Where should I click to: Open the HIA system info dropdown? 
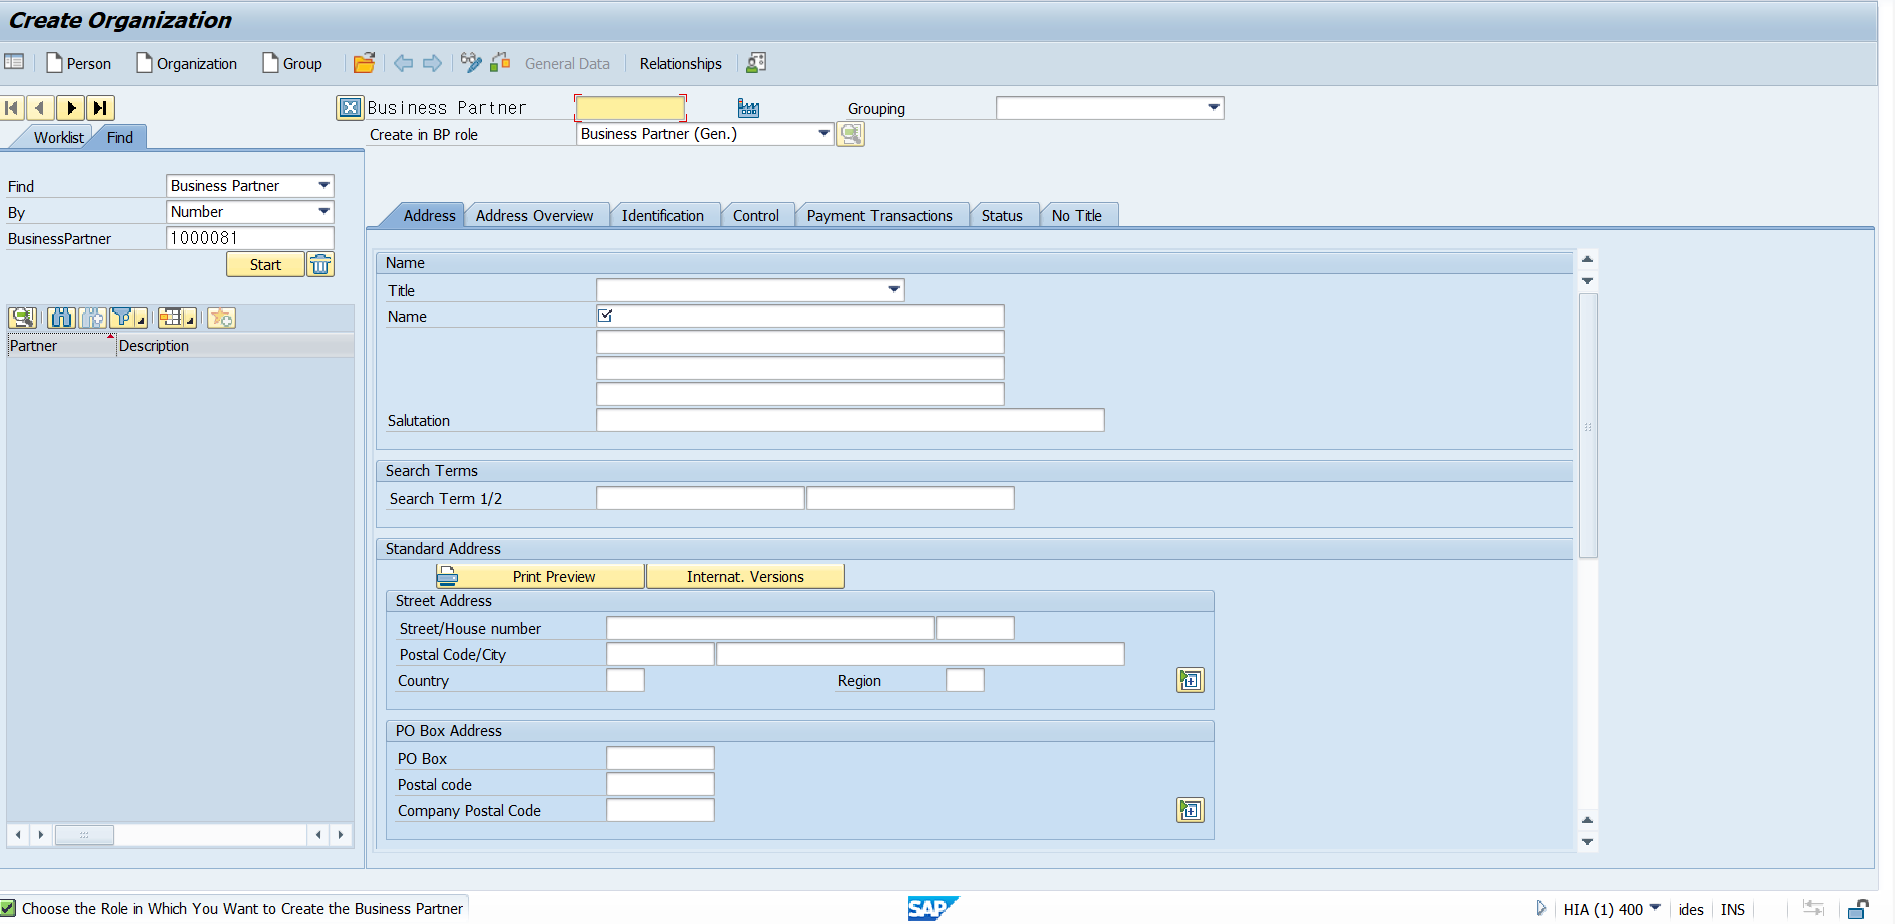[x=1655, y=908]
